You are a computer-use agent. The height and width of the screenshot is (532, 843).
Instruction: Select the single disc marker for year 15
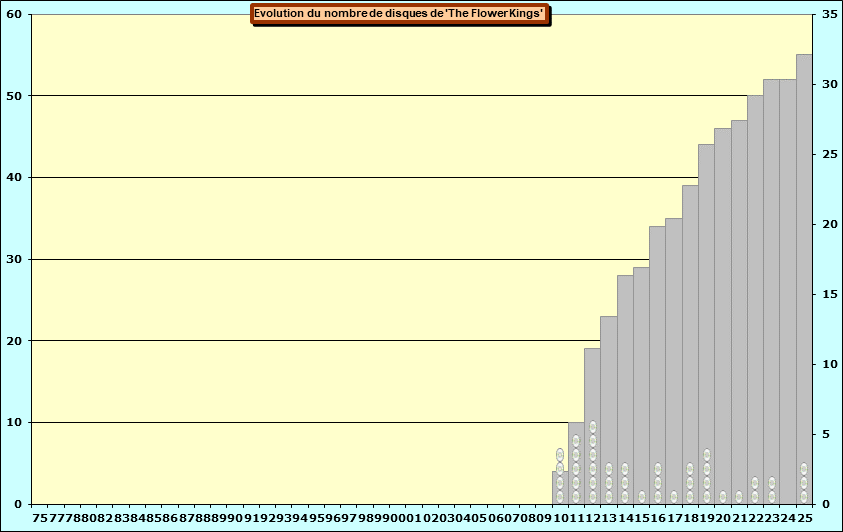[x=641, y=497]
